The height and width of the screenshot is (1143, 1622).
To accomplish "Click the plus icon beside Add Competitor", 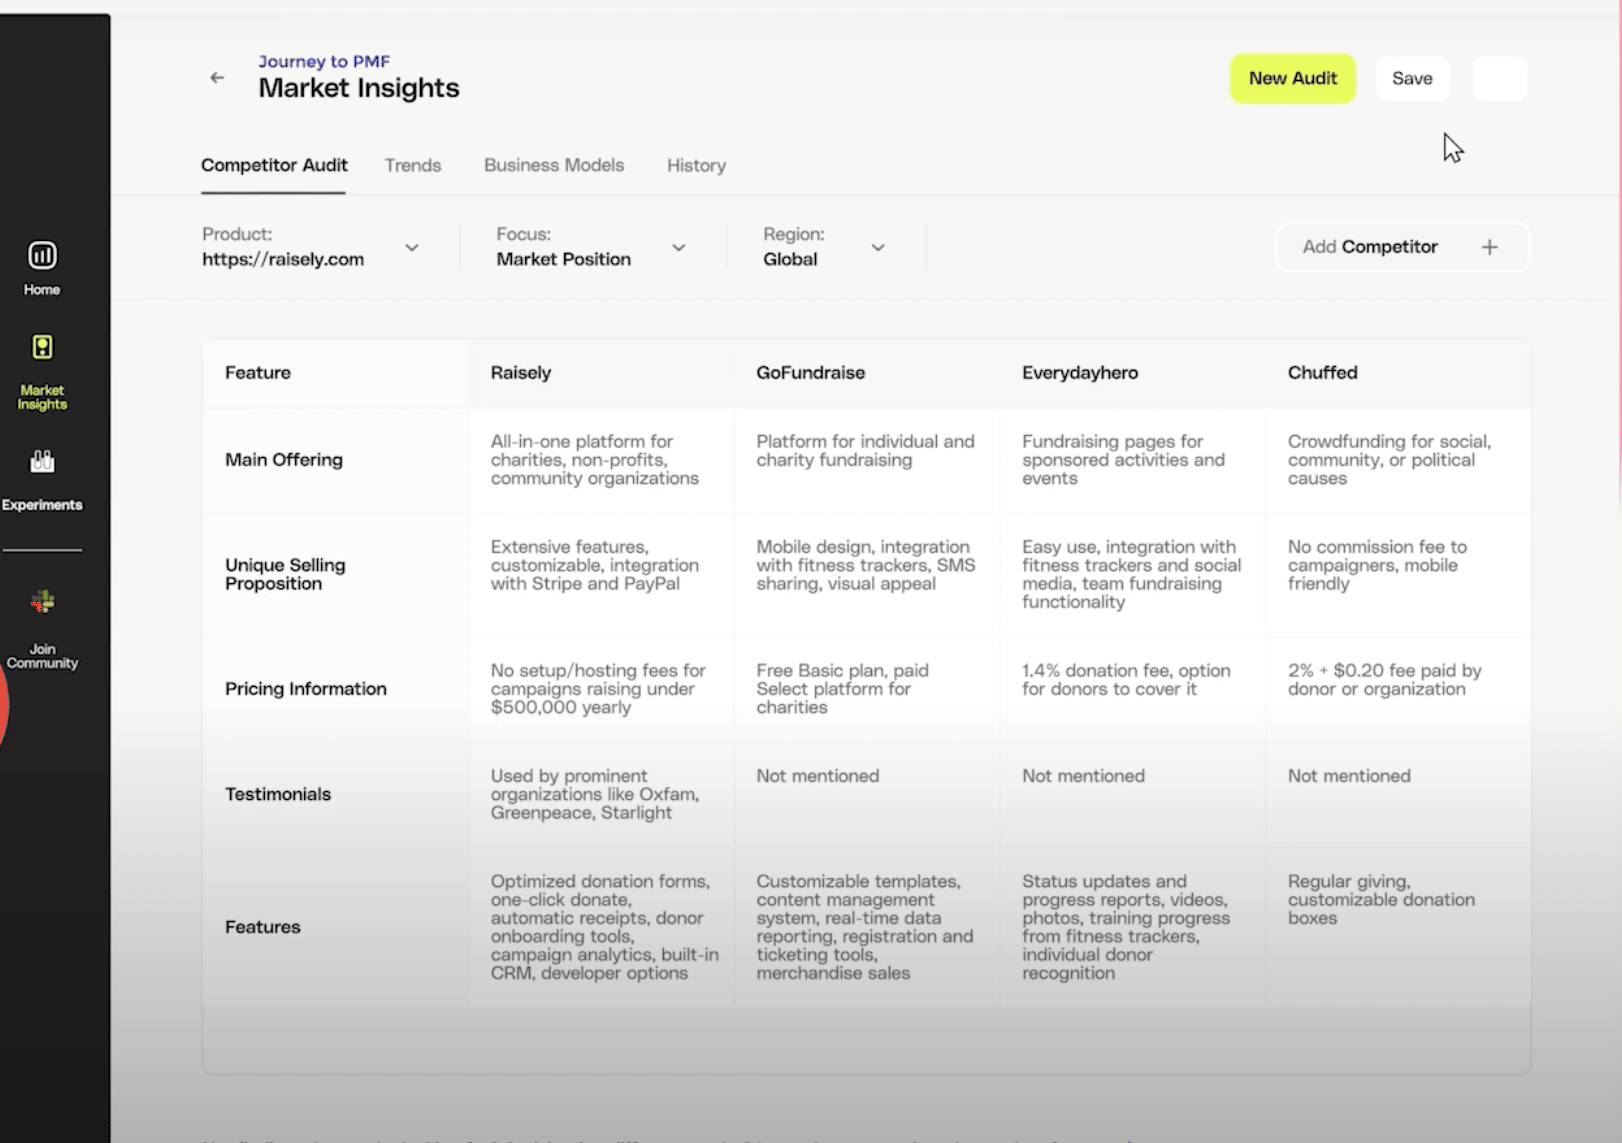I will click(x=1489, y=247).
